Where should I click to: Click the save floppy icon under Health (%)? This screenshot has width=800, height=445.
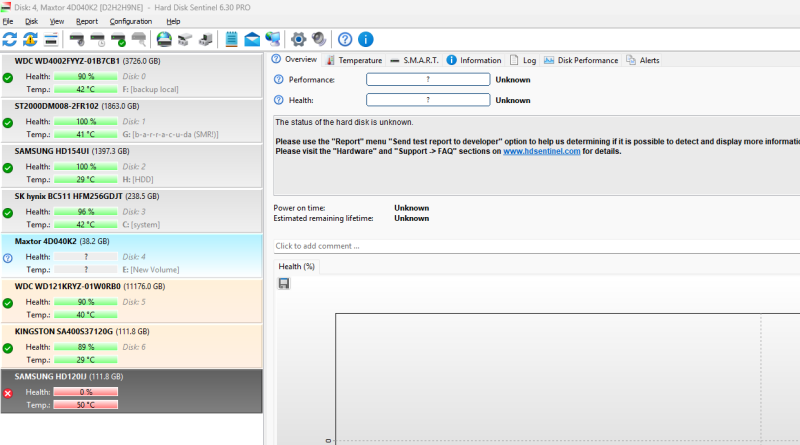(284, 283)
